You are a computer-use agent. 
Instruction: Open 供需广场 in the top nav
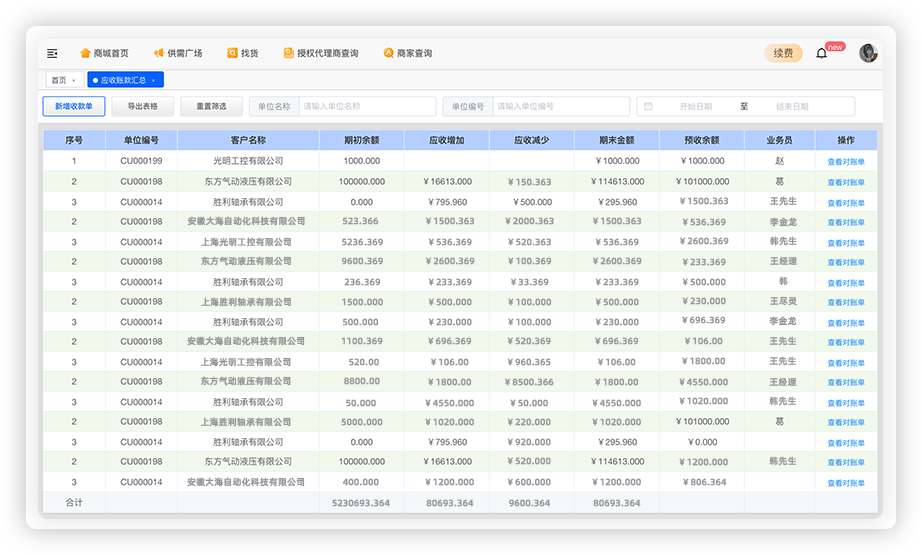pyautogui.click(x=178, y=54)
